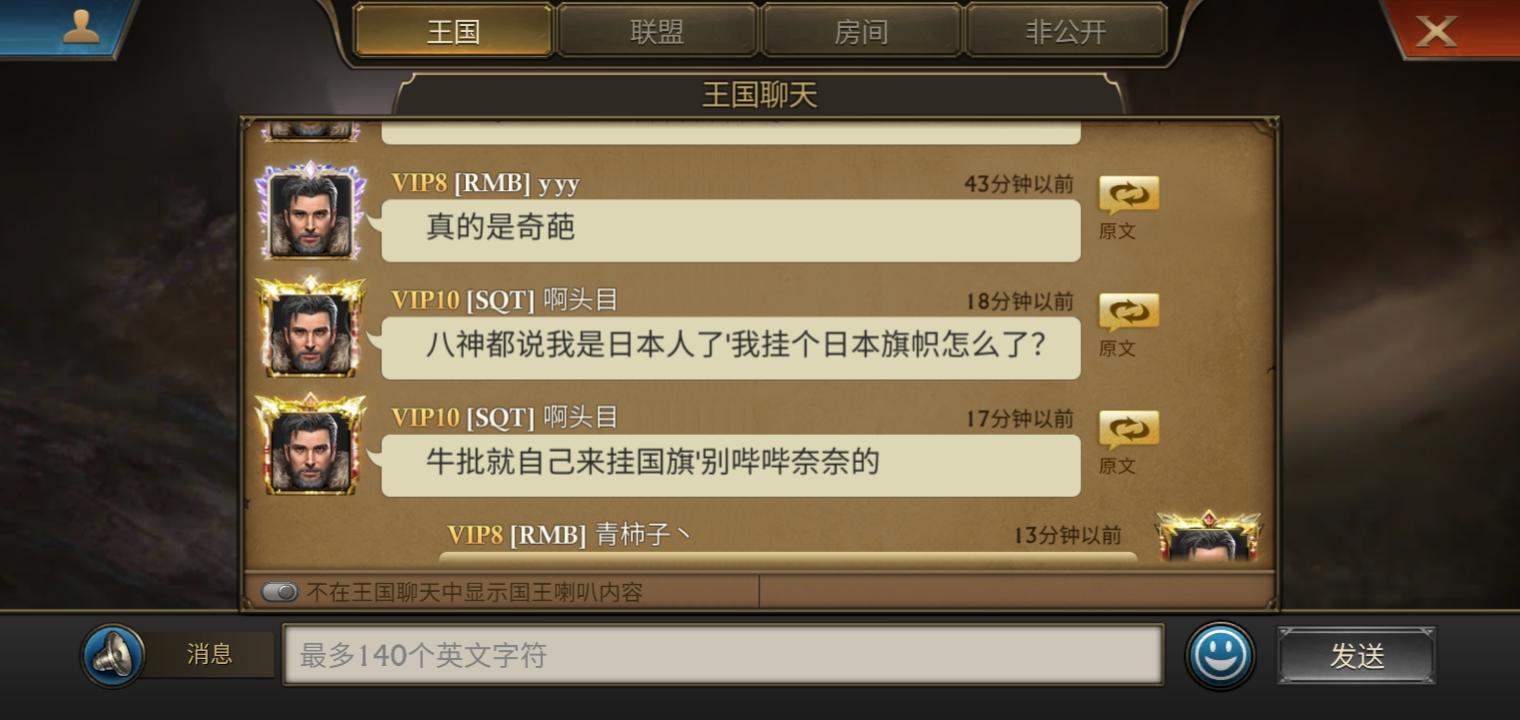Focus the 最多140个英文字符 message input
This screenshot has width=1520, height=720.
click(723, 655)
